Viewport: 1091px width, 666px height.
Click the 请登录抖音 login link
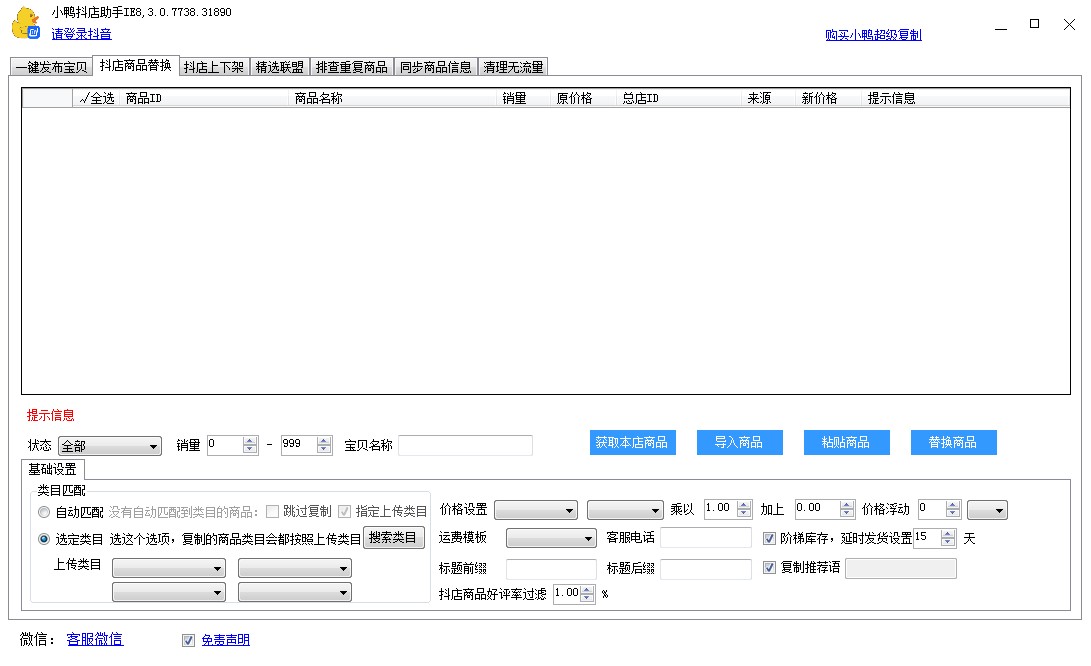coord(81,34)
